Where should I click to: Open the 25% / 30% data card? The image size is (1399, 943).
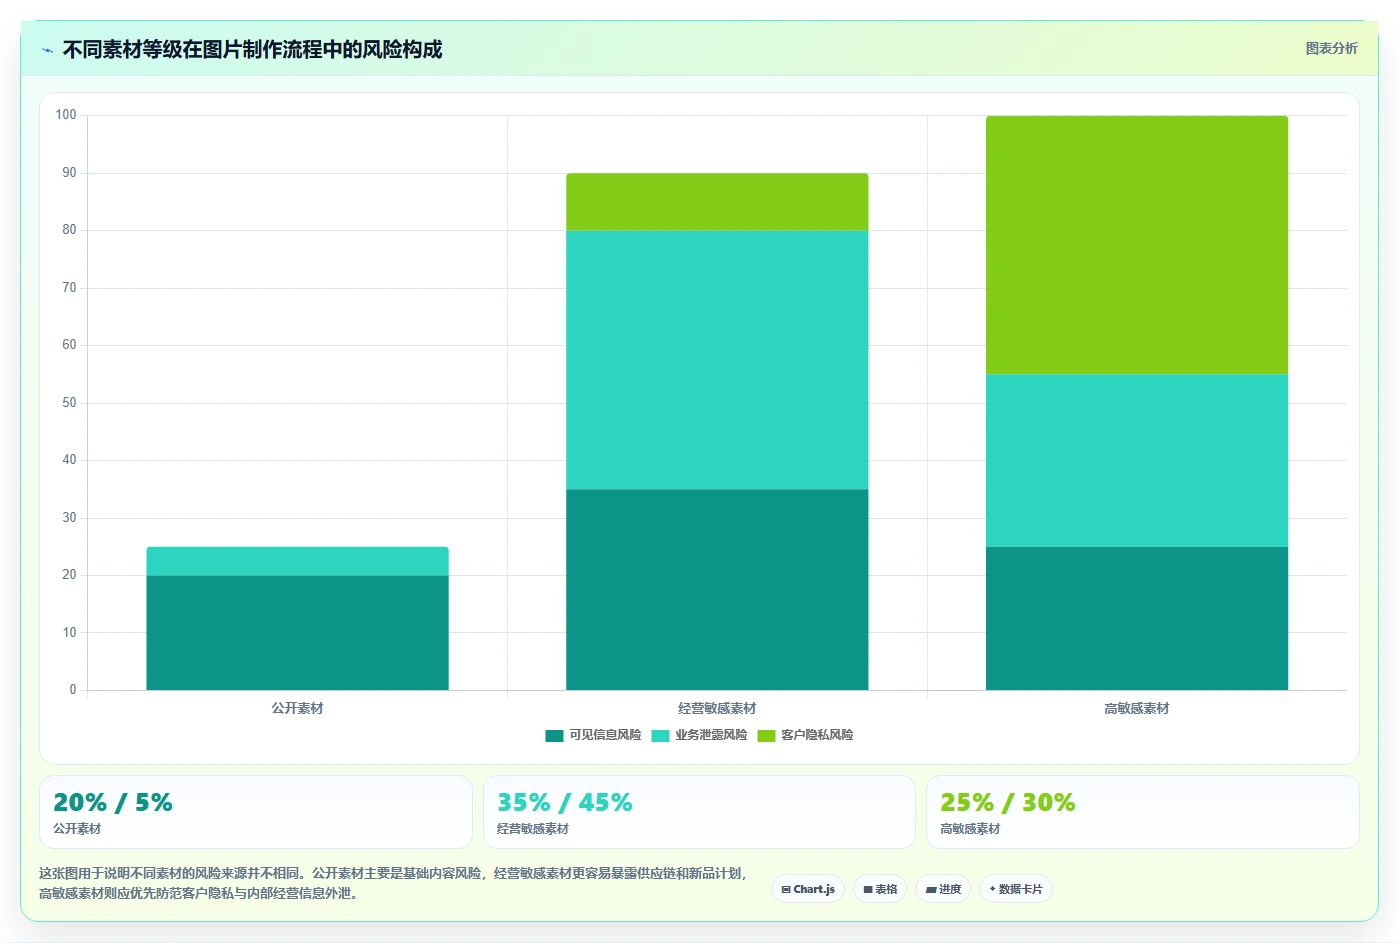[1142, 812]
